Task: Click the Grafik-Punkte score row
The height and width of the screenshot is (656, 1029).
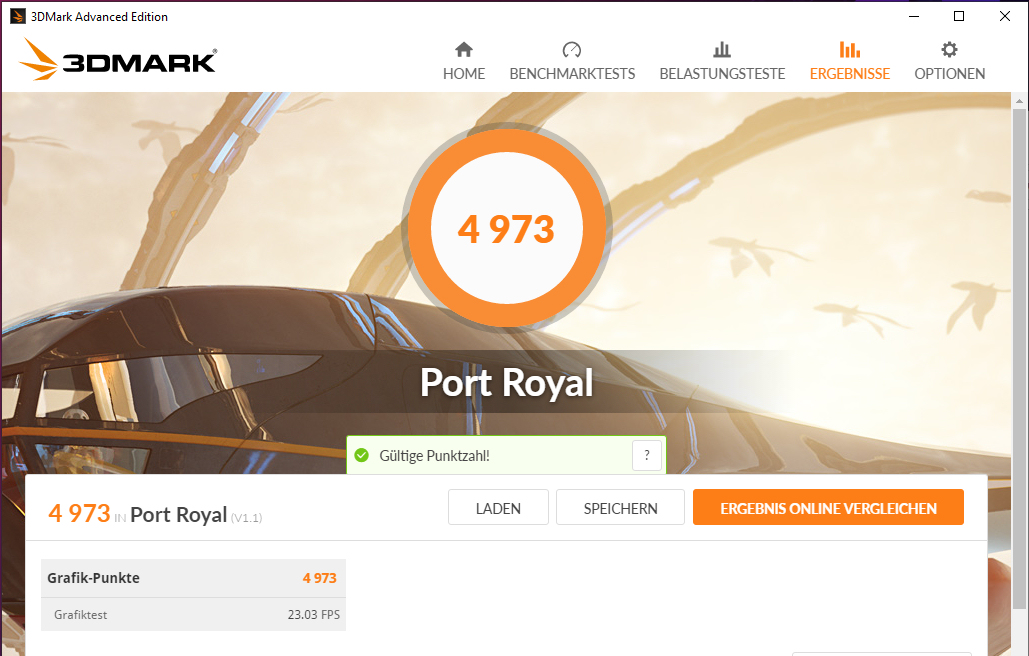Action: (x=193, y=578)
